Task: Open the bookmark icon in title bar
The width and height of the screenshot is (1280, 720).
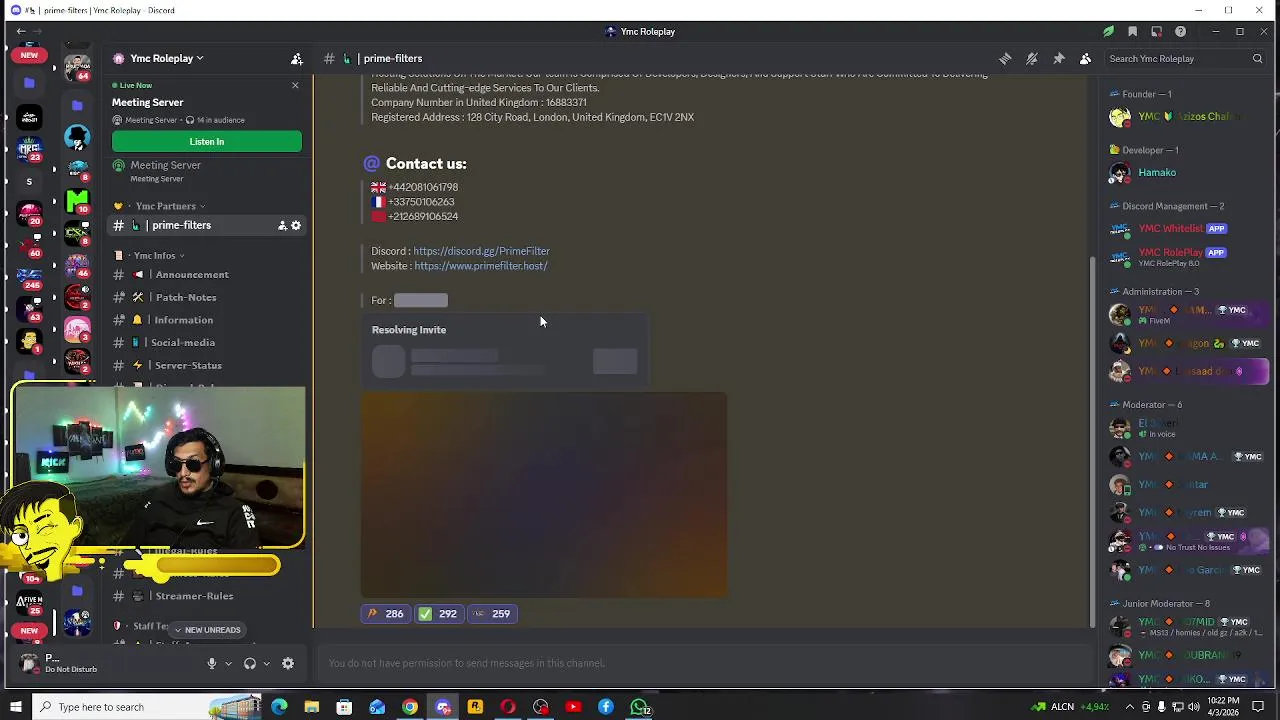Action: 1132,32
